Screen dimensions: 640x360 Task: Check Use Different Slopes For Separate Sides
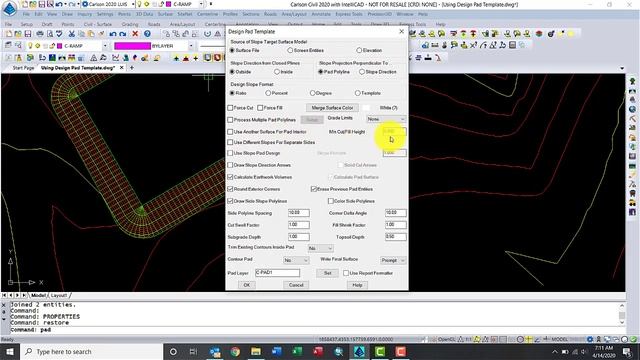click(230, 142)
